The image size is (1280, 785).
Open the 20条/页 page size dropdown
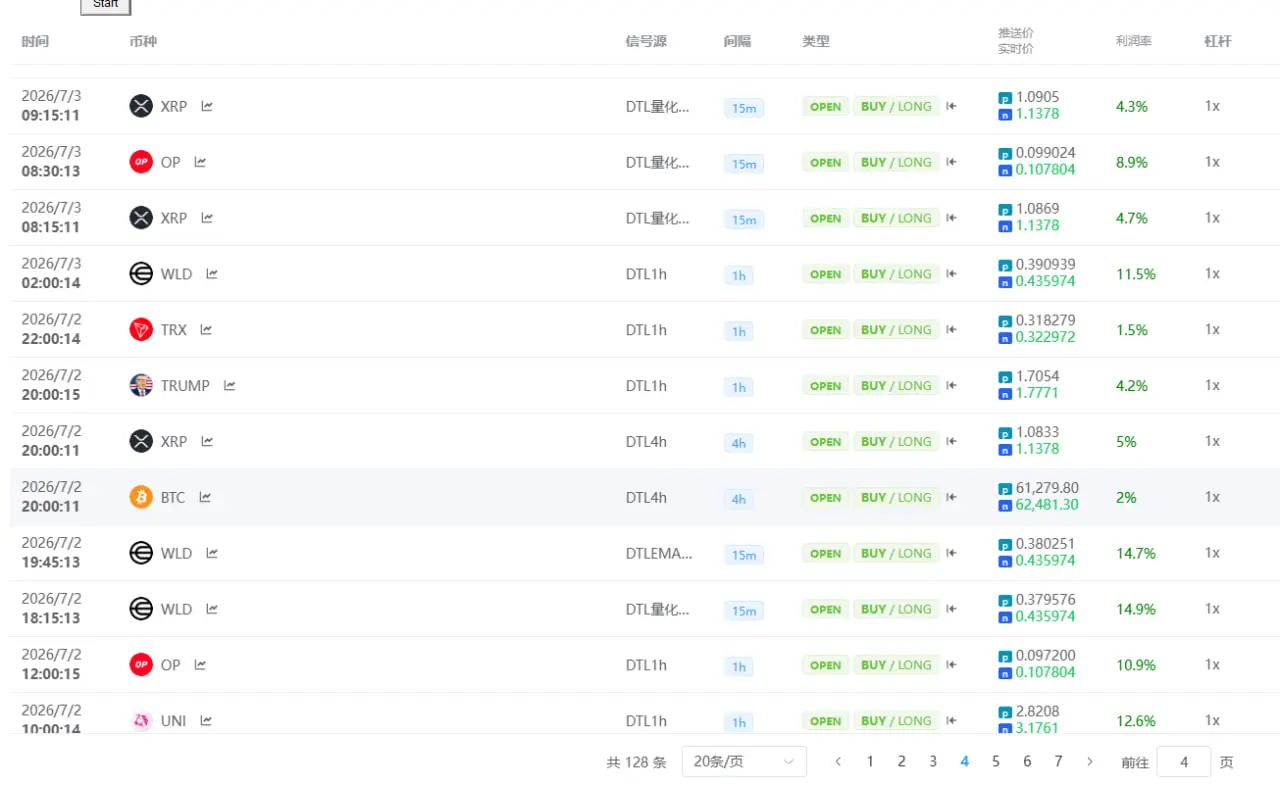(x=744, y=762)
